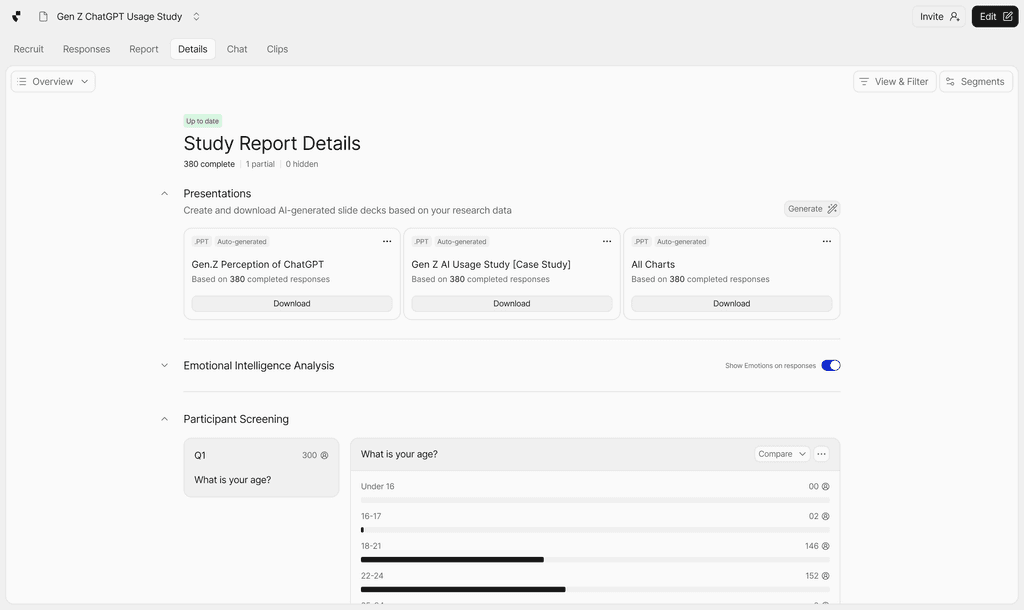
Task: Click the 380 complete count
Action: pyautogui.click(x=209, y=164)
